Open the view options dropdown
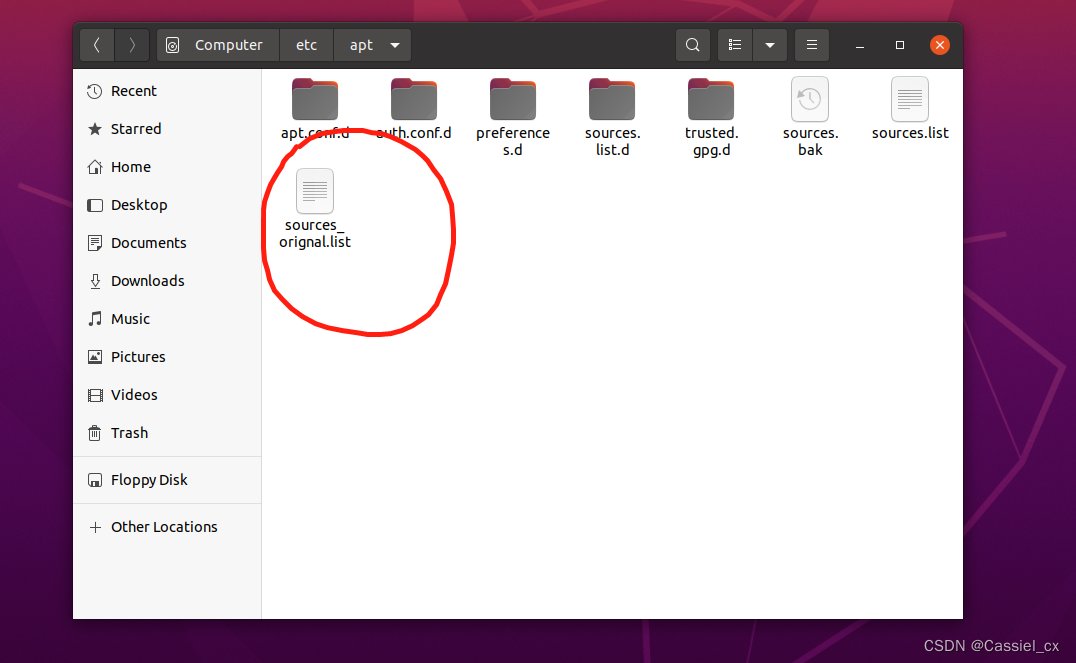This screenshot has height=663, width=1076. [x=769, y=45]
